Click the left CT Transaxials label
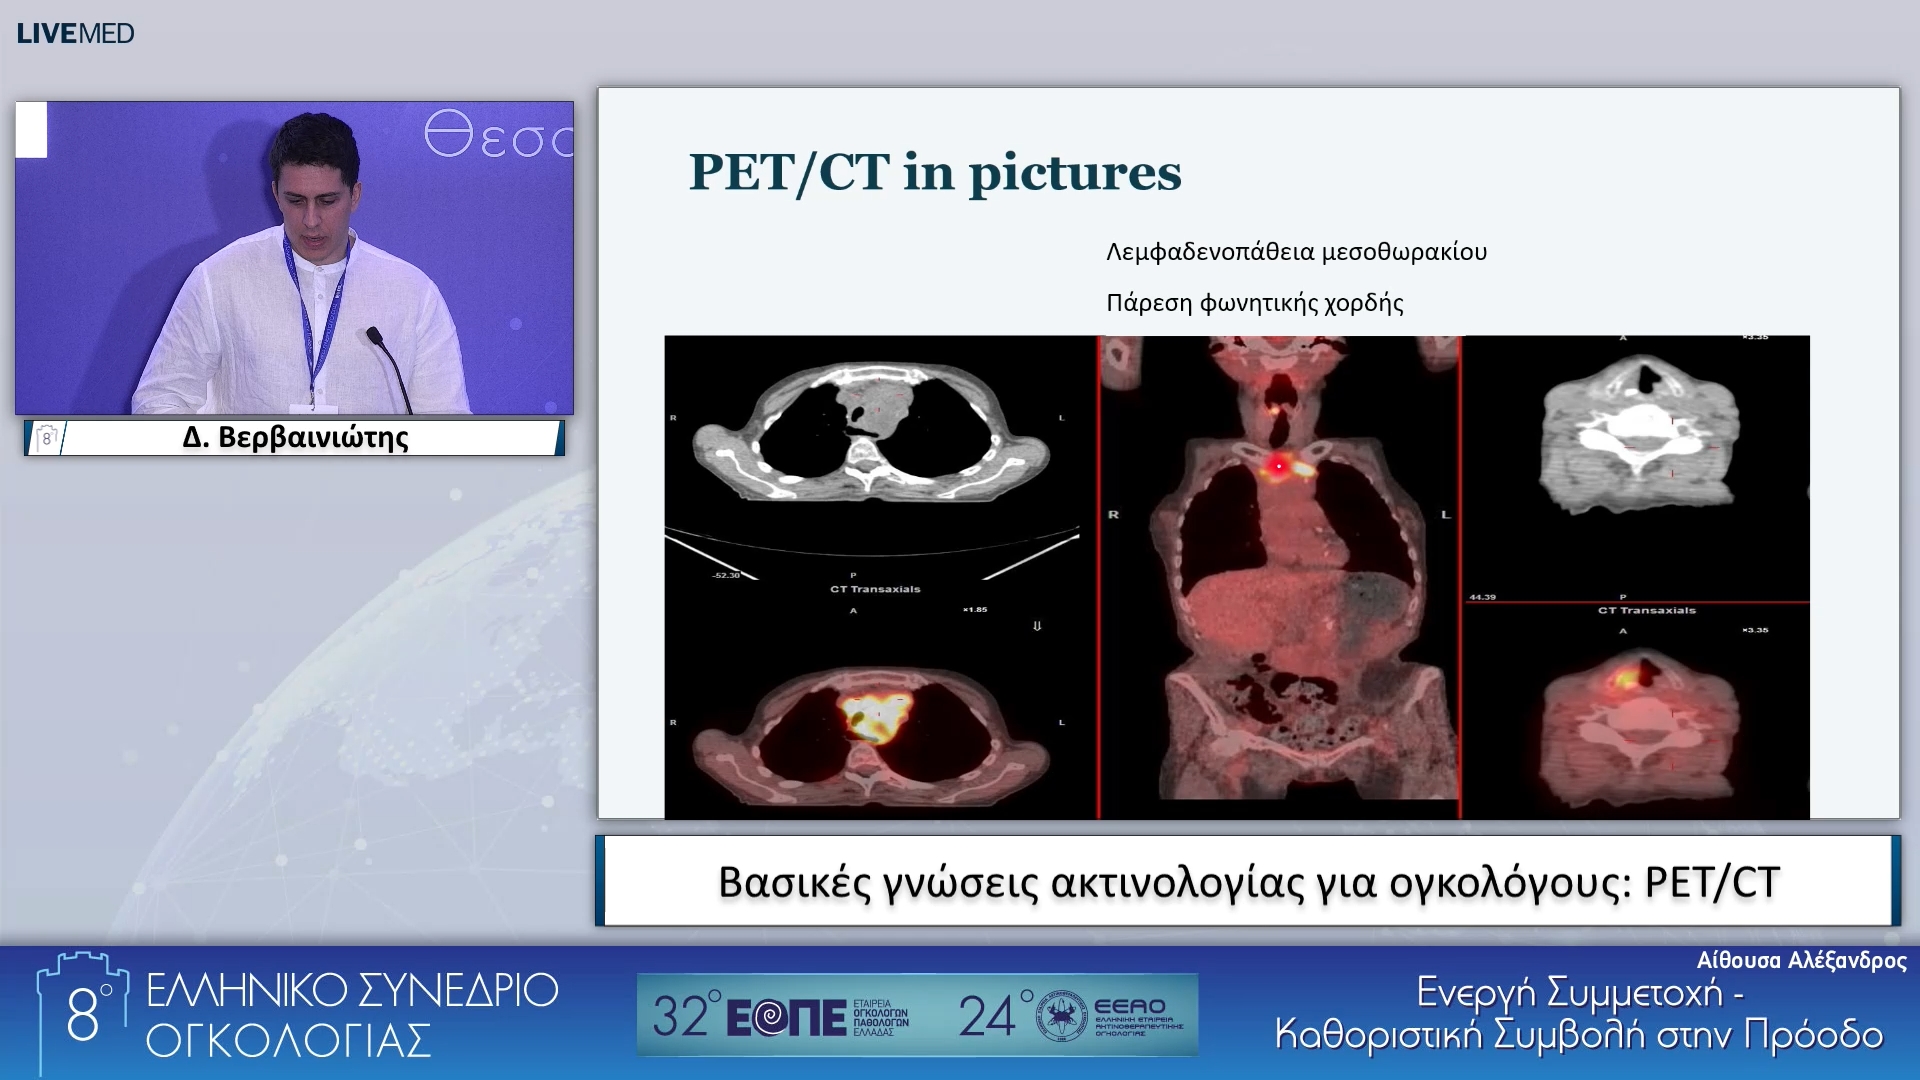 pos(875,589)
